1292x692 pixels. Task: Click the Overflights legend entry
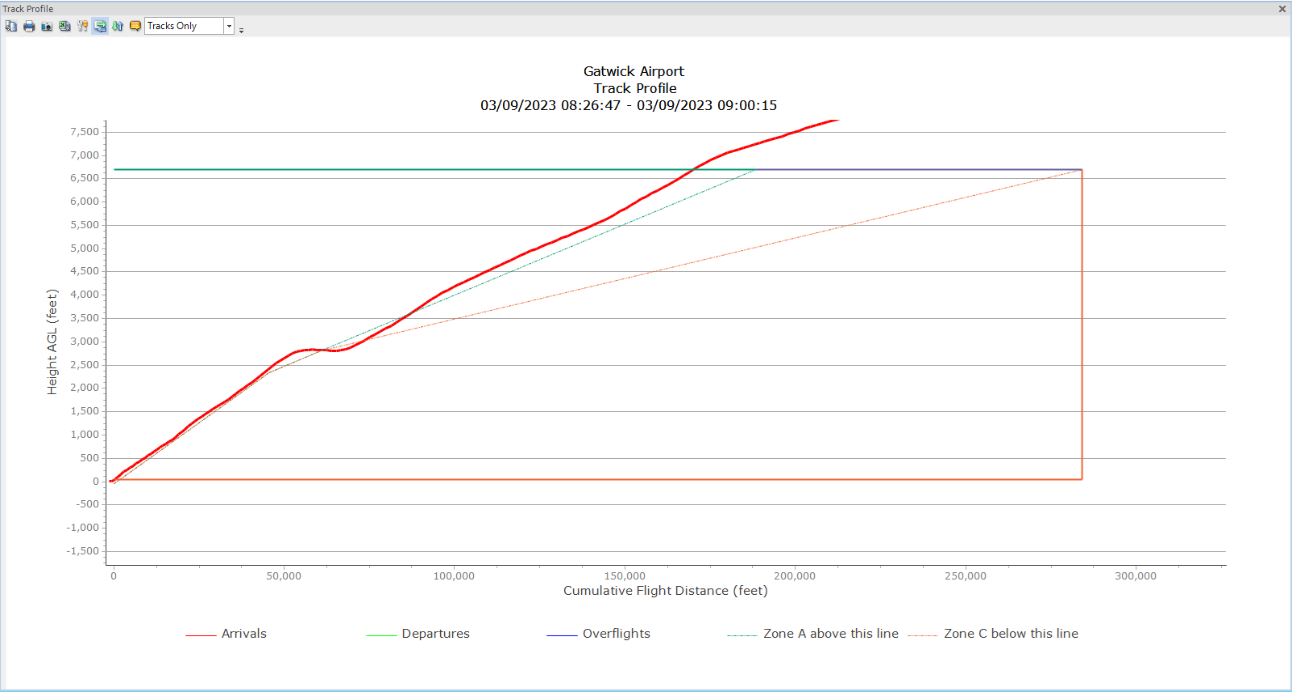(599, 633)
